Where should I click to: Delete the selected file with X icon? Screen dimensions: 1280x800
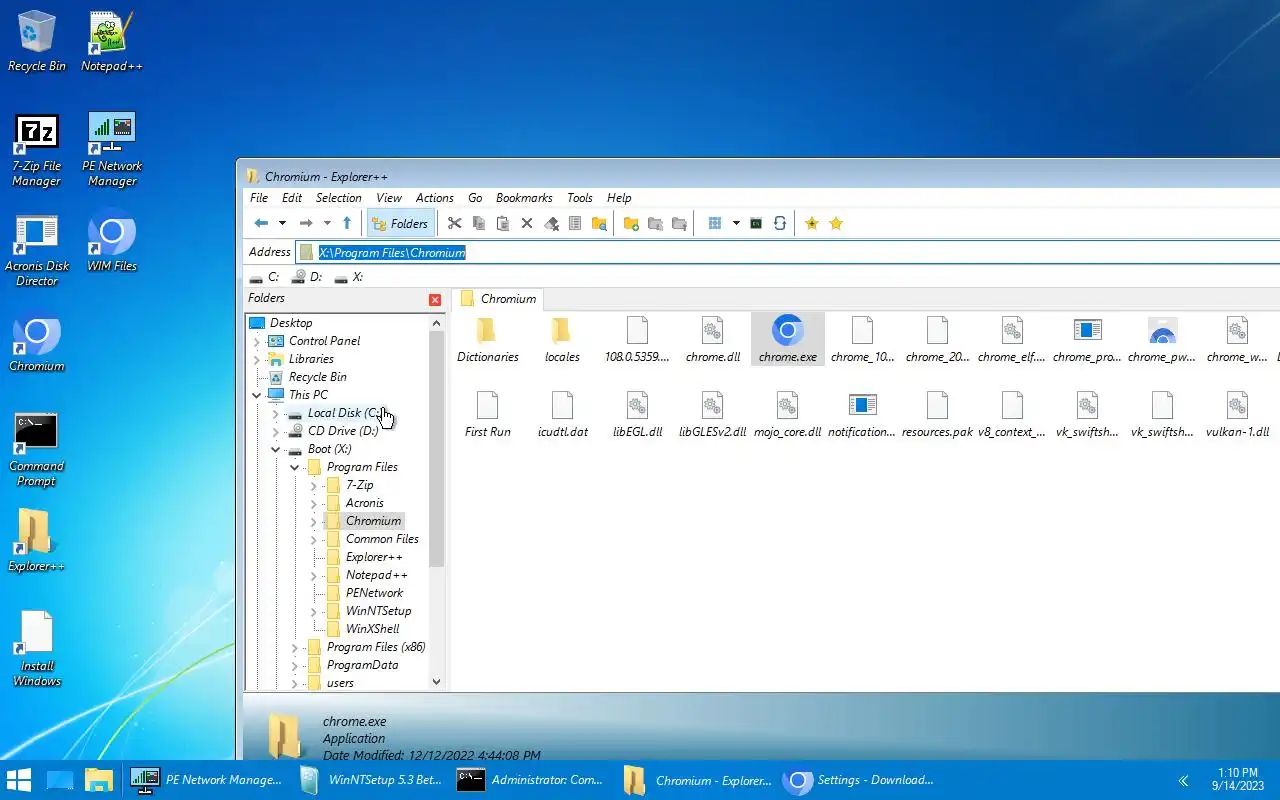pyautogui.click(x=527, y=223)
